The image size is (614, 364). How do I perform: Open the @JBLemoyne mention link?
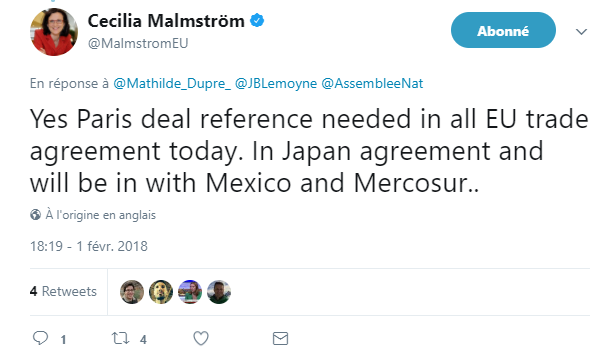click(x=276, y=83)
